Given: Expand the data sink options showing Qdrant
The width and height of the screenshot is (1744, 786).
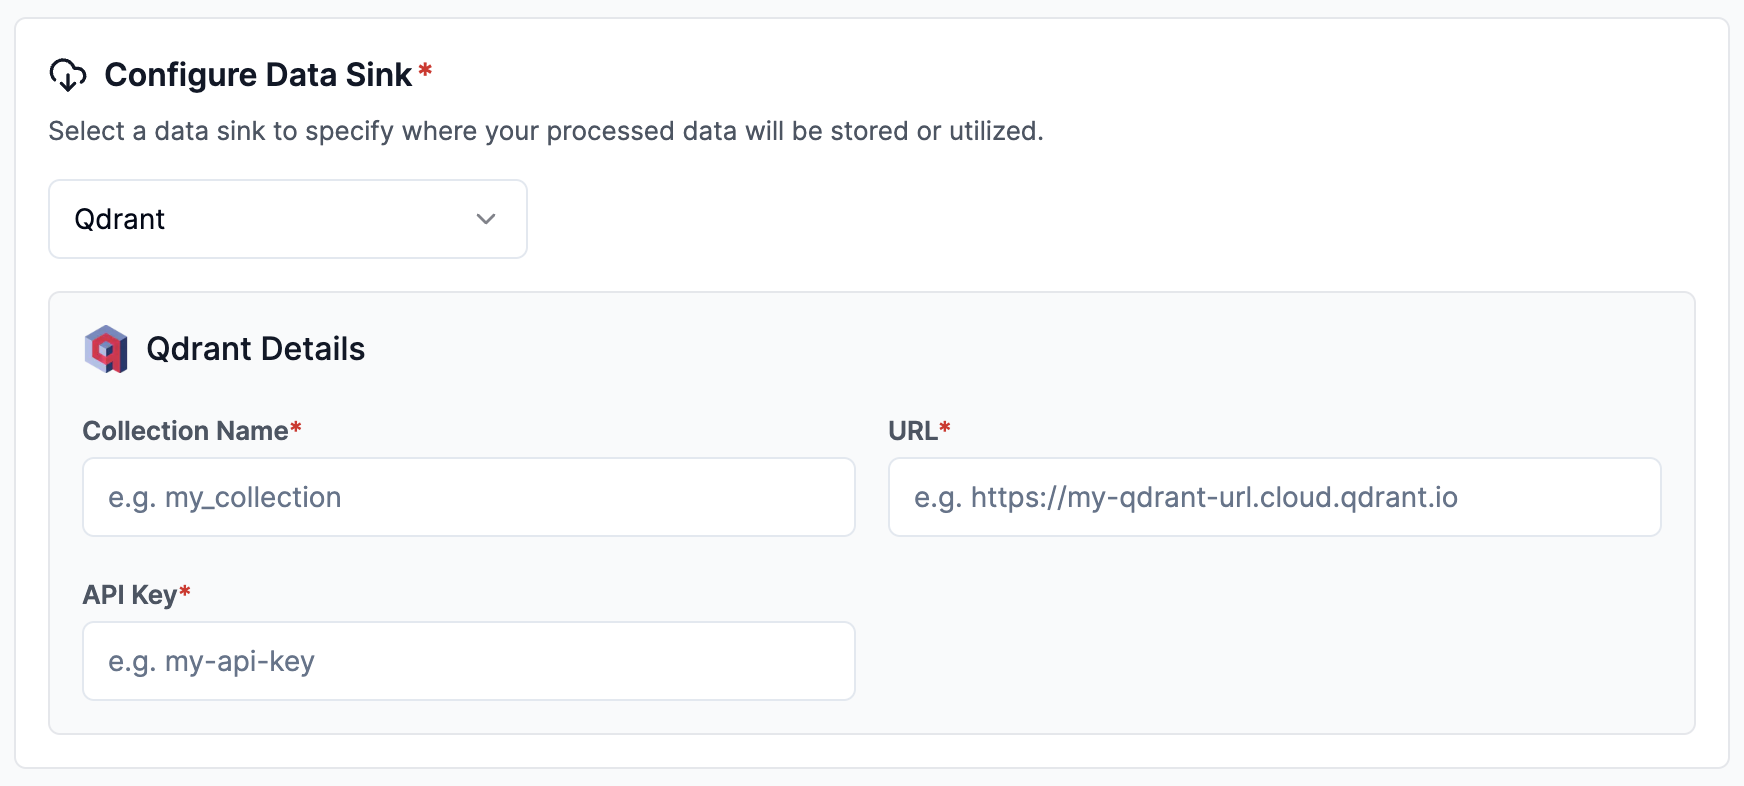Looking at the screenshot, I should (x=287, y=219).
